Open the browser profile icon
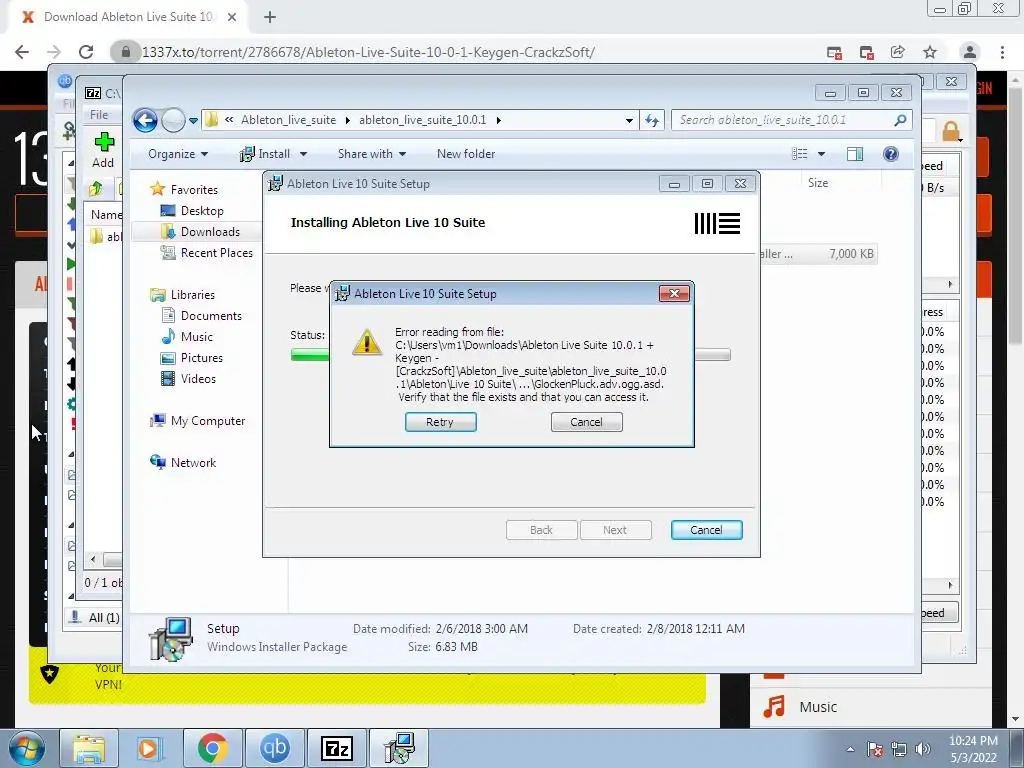Viewport: 1024px width, 768px height. tap(970, 52)
